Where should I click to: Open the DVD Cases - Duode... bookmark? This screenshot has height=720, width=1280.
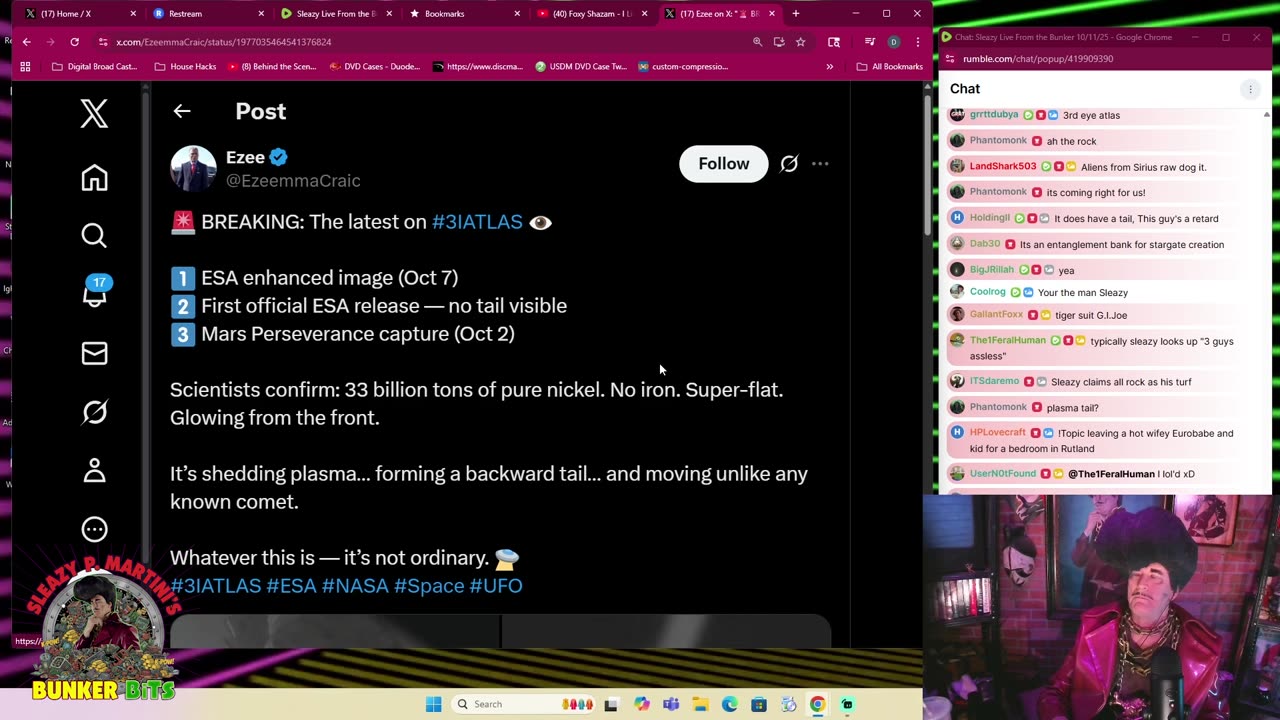click(375, 67)
